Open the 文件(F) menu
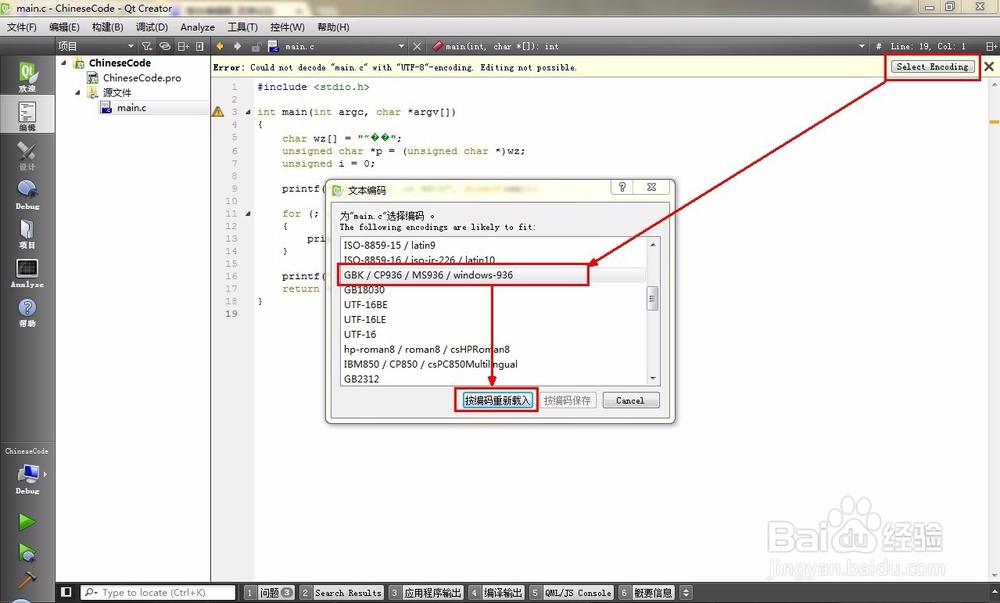 tap(22, 27)
